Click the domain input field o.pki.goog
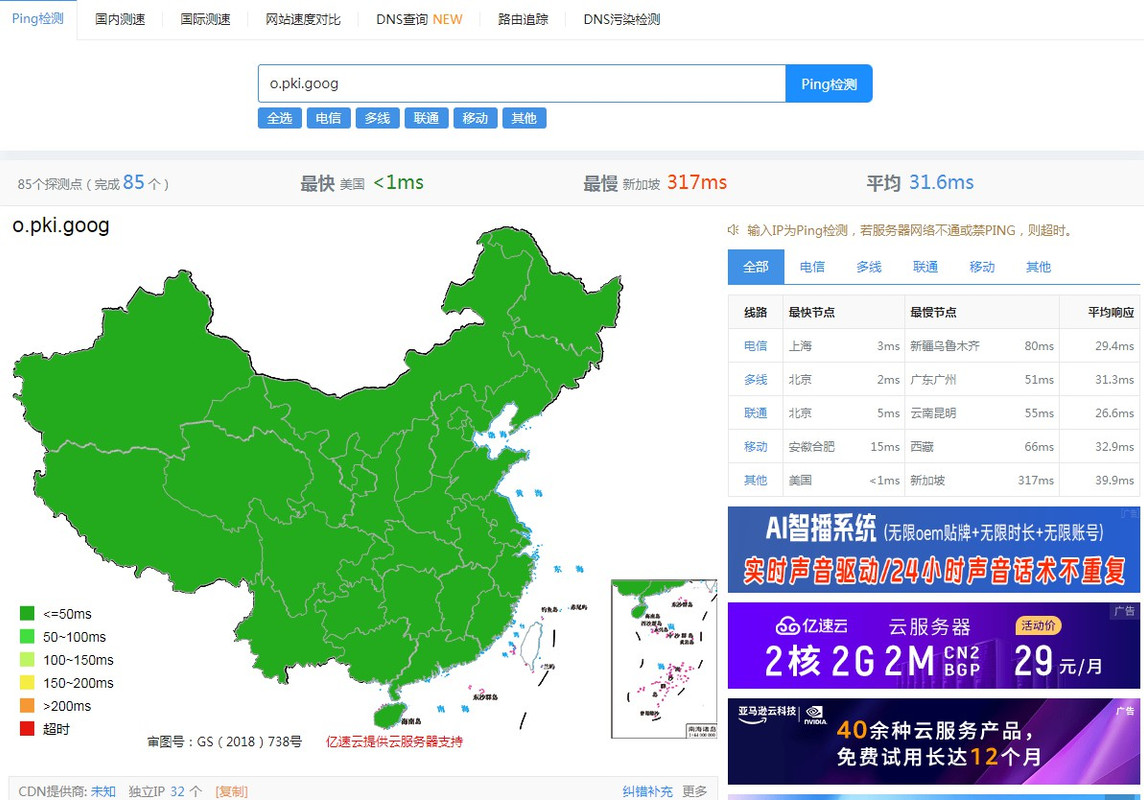This screenshot has height=800, width=1144. pos(522,84)
